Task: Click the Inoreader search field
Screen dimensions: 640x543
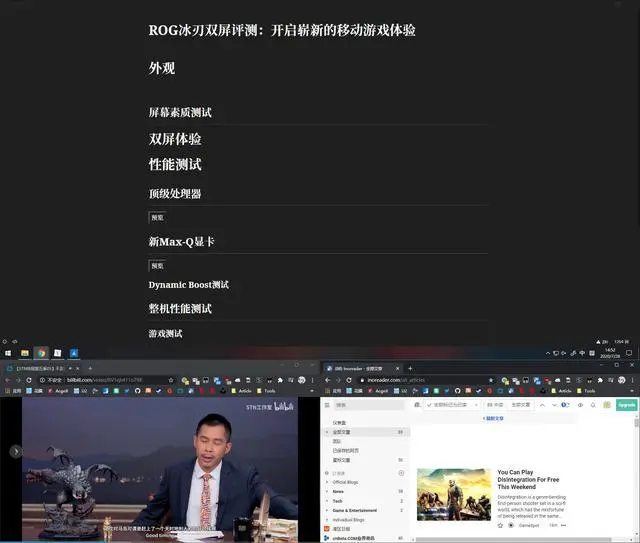Action: tap(365, 405)
